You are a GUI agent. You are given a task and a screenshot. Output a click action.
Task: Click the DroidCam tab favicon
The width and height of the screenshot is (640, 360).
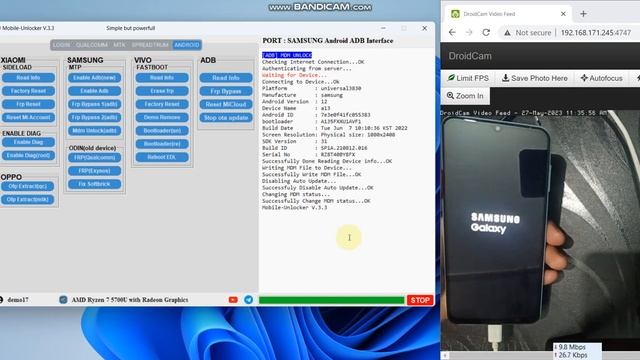click(455, 14)
